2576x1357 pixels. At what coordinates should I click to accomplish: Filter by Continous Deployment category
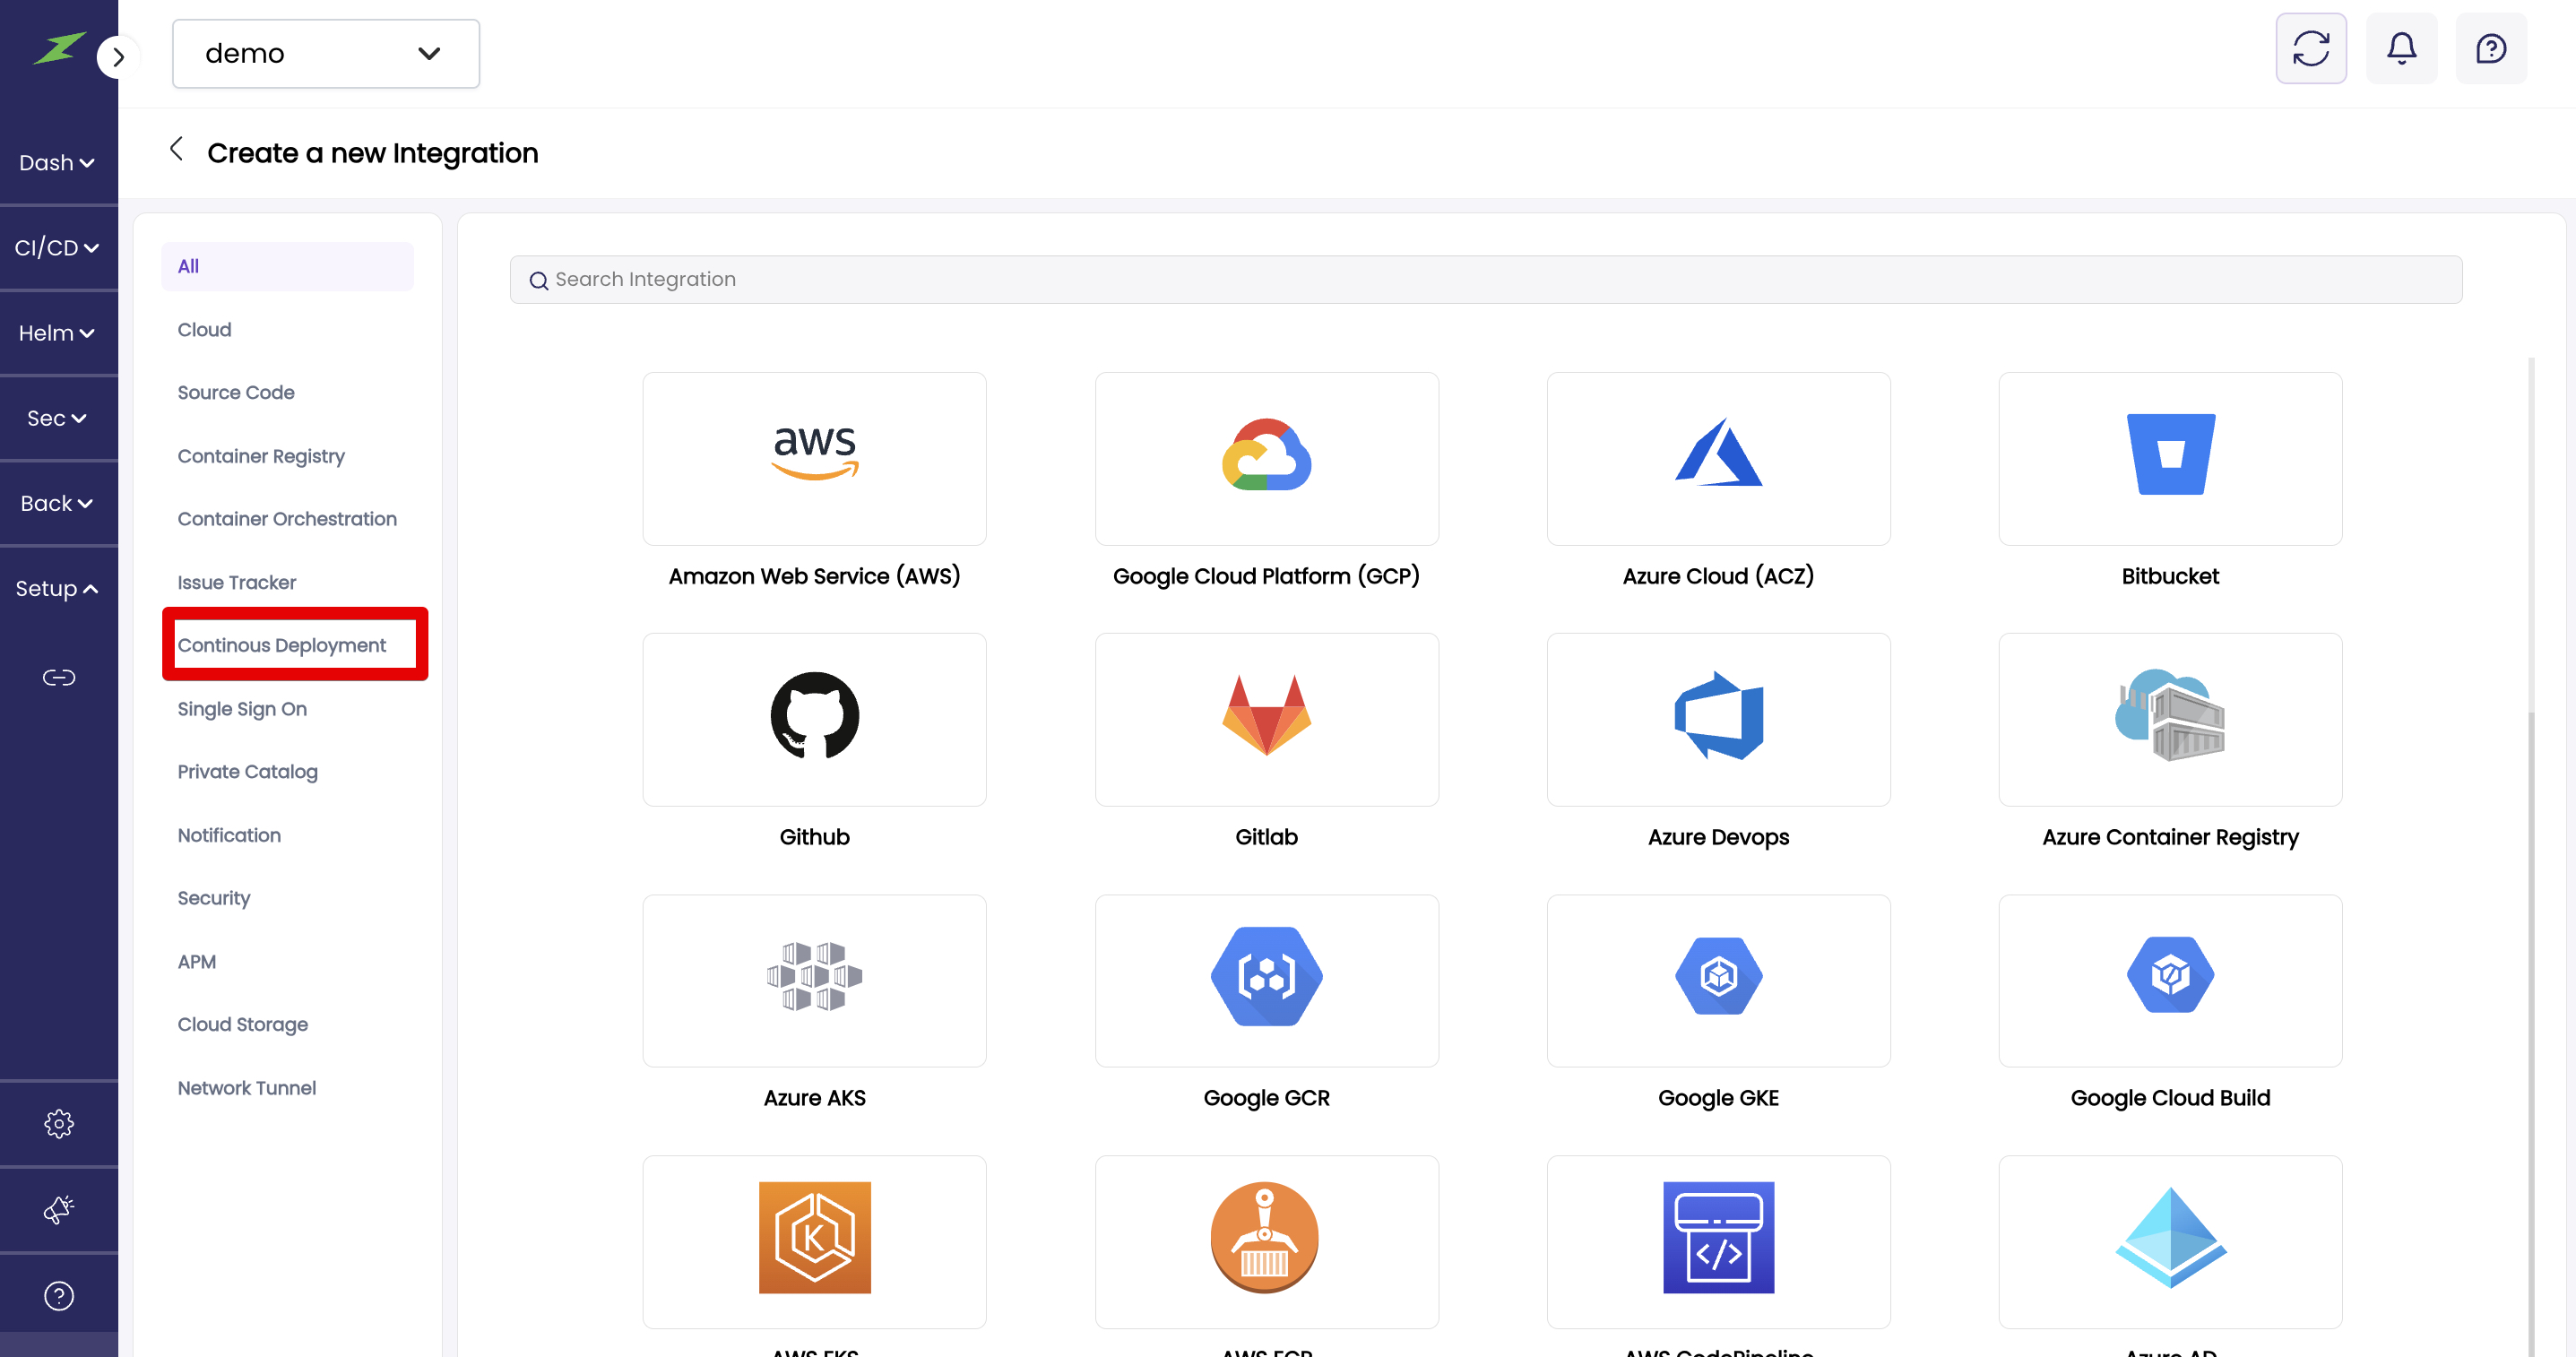[x=282, y=645]
